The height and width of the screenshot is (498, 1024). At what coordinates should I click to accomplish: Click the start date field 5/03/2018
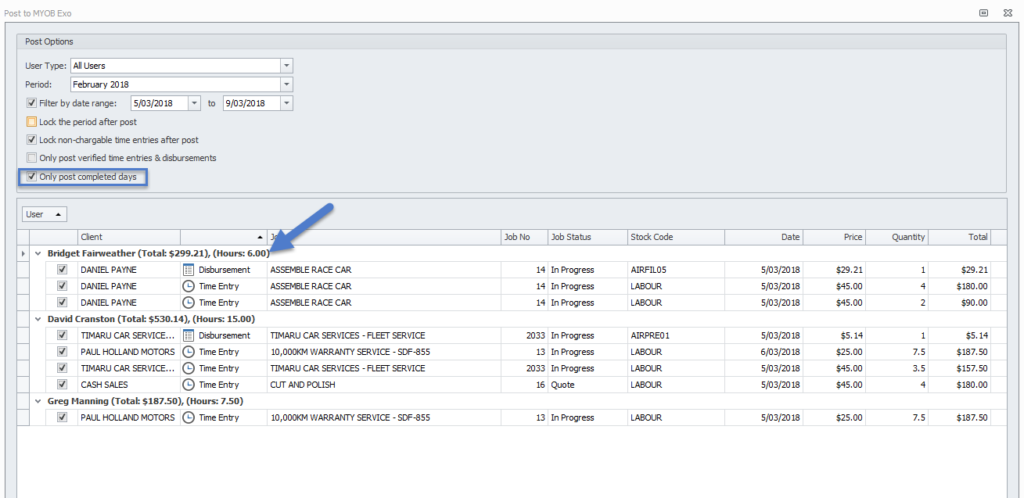coord(159,103)
